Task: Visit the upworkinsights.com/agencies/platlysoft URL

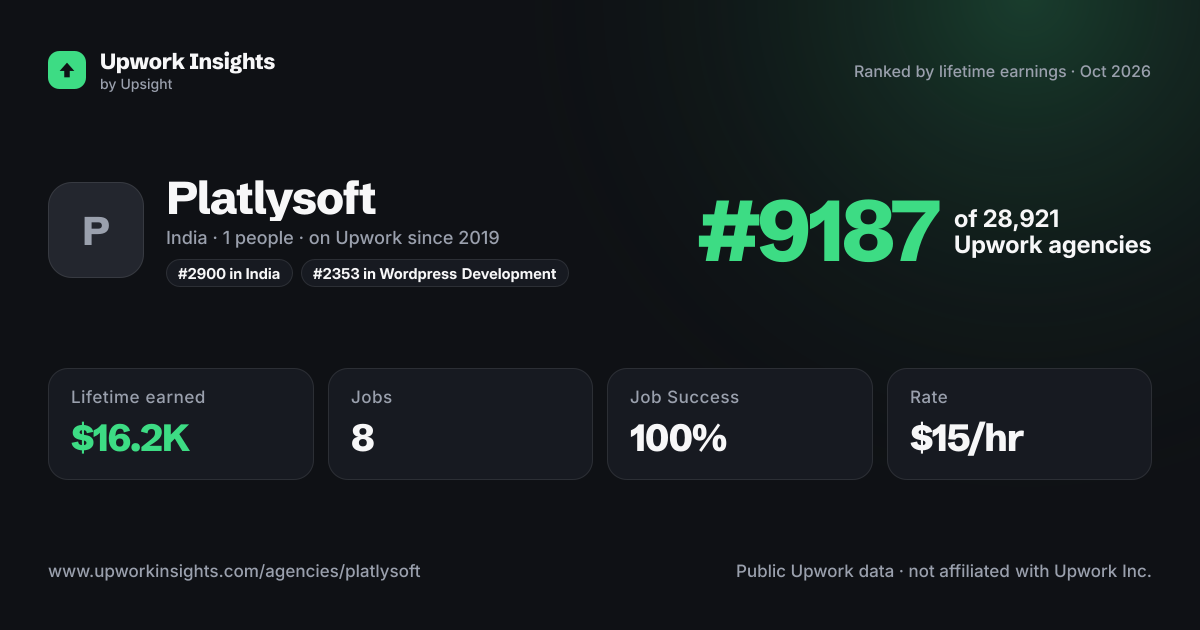Action: pyautogui.click(x=234, y=572)
